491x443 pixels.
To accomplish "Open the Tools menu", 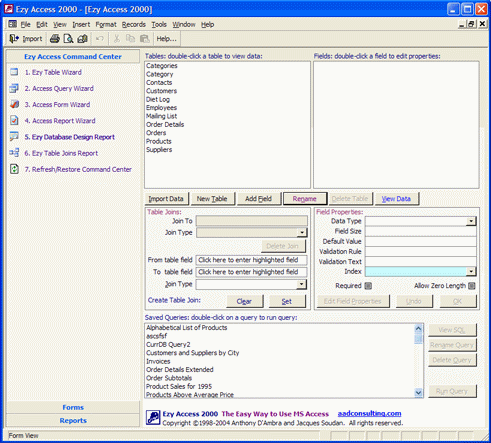I will (x=159, y=25).
